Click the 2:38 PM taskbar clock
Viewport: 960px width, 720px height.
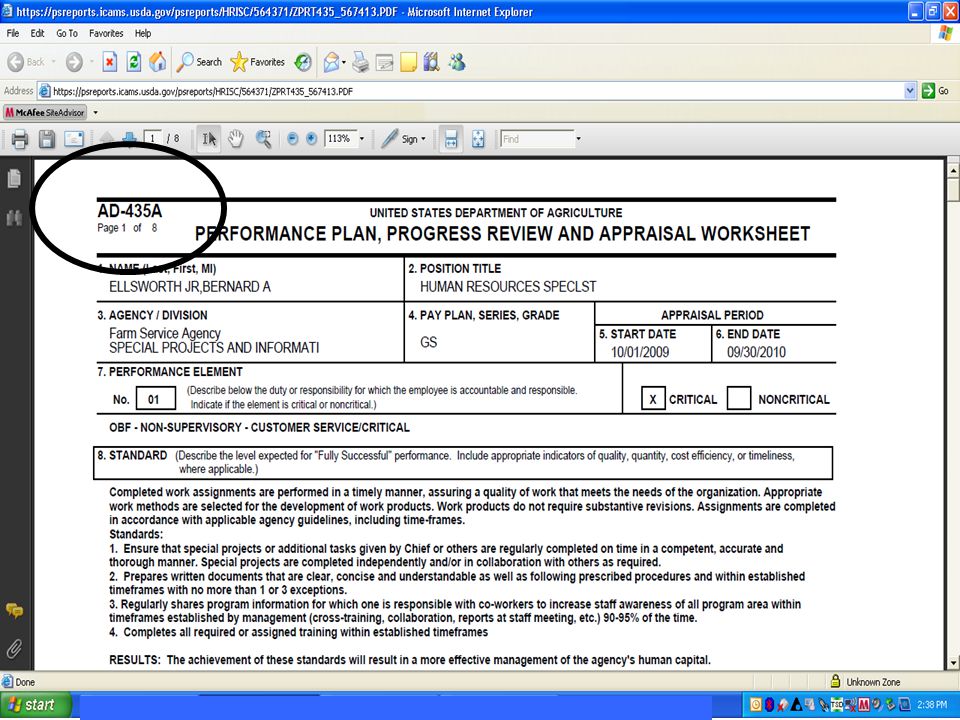click(932, 705)
